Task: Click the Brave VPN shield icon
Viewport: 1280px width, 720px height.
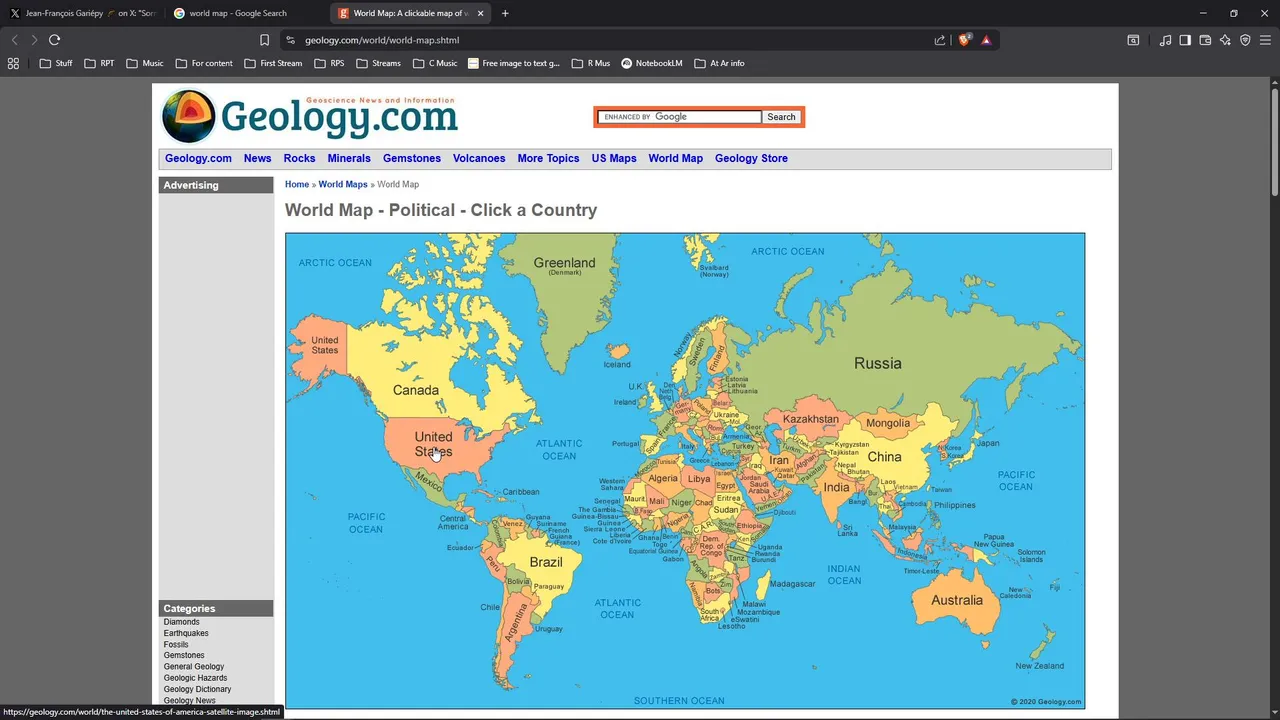Action: (1245, 40)
